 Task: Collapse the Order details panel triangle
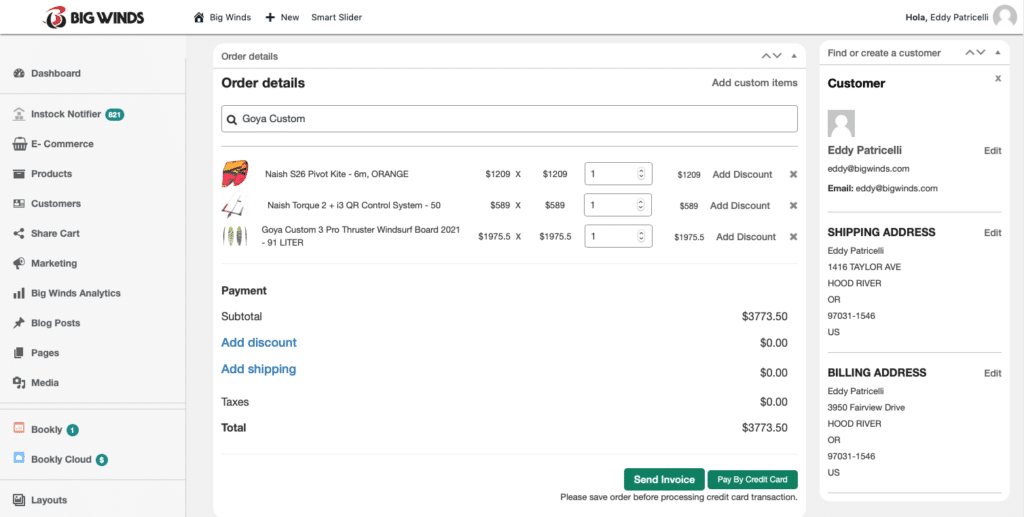click(x=794, y=57)
